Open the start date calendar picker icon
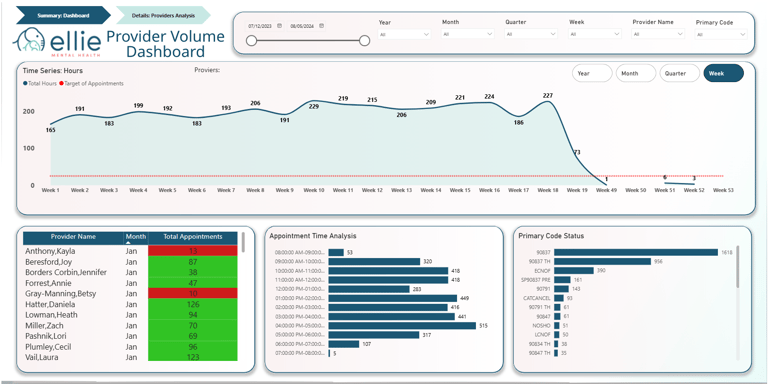768x384 pixels. pyautogui.click(x=279, y=25)
